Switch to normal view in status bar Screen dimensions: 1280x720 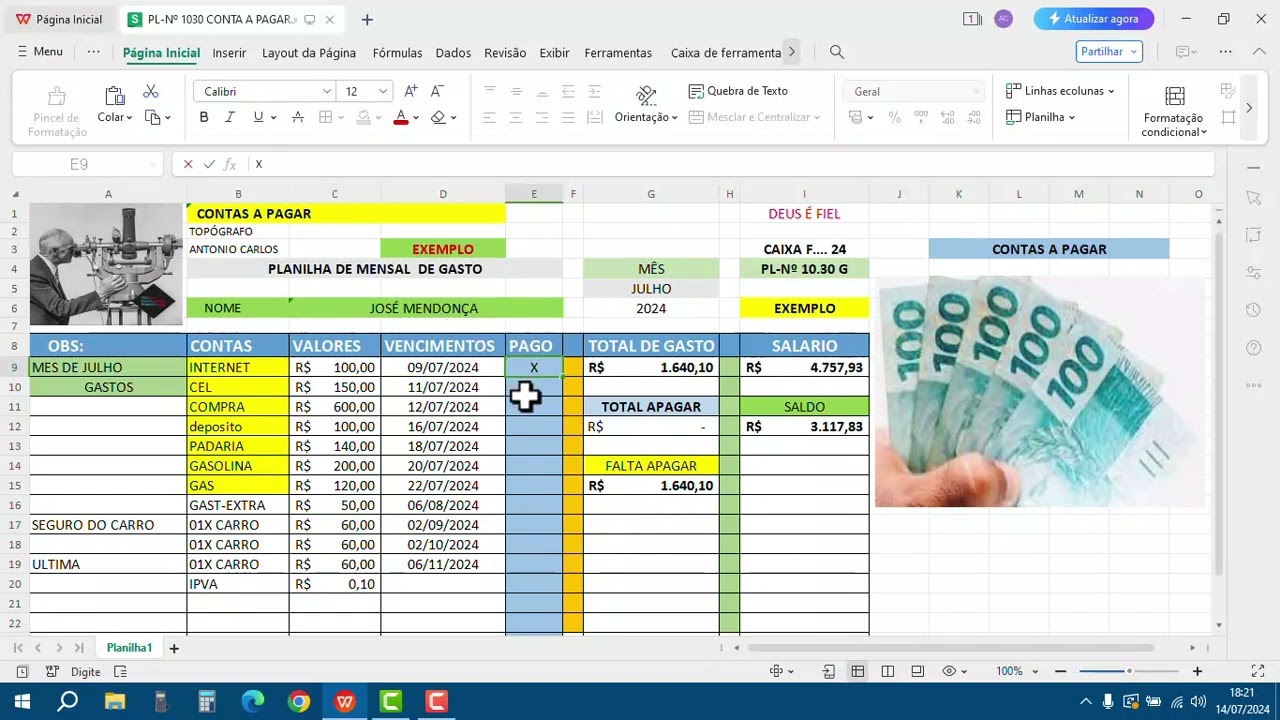coord(857,672)
